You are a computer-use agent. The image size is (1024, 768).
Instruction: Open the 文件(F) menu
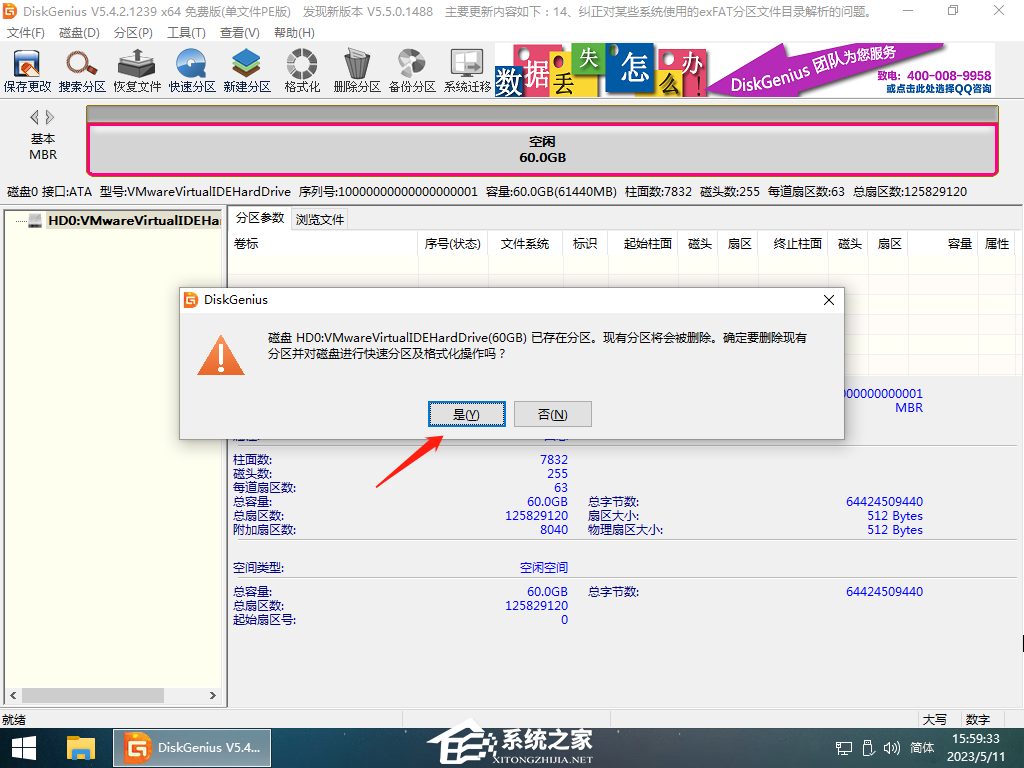point(25,33)
